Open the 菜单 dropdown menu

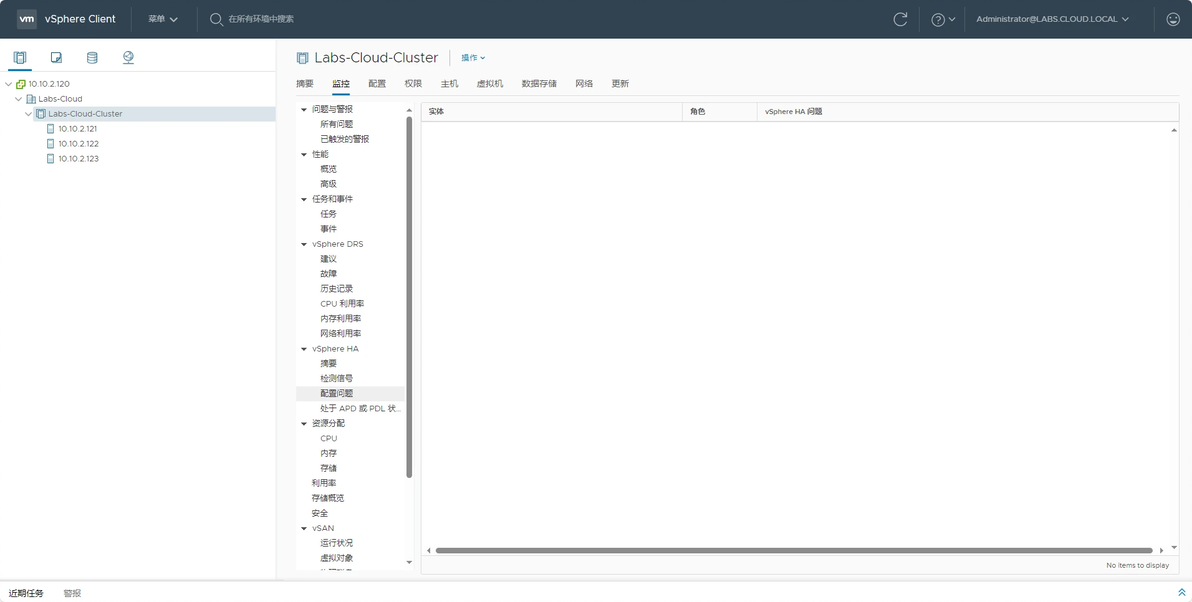pos(163,19)
